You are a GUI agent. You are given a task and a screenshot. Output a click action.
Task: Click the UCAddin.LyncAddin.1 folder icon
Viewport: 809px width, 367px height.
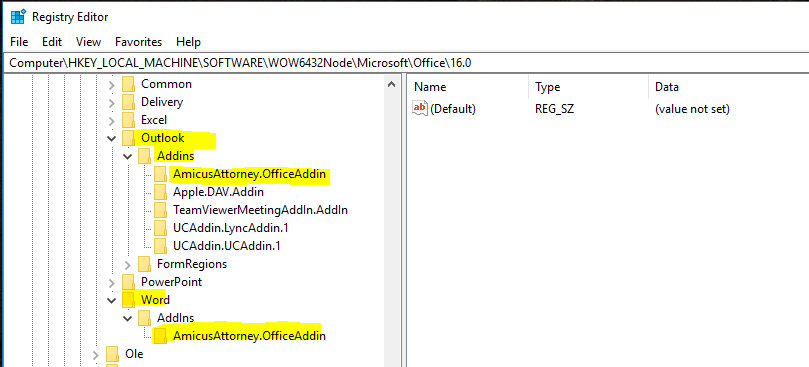coord(160,228)
